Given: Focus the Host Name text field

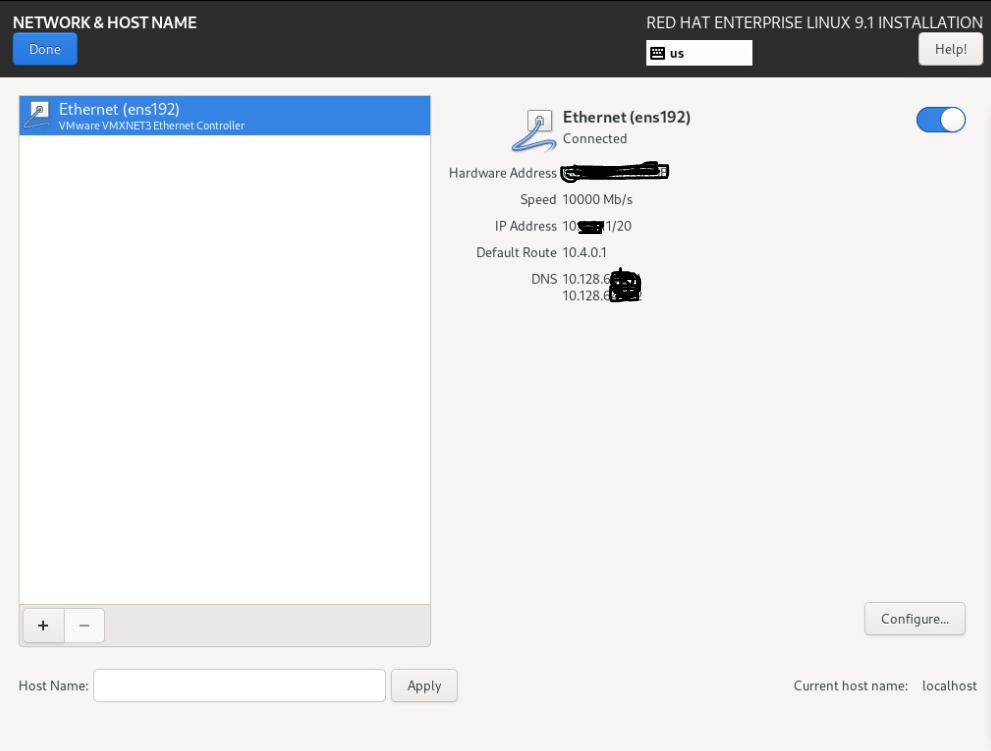Looking at the screenshot, I should [x=239, y=685].
